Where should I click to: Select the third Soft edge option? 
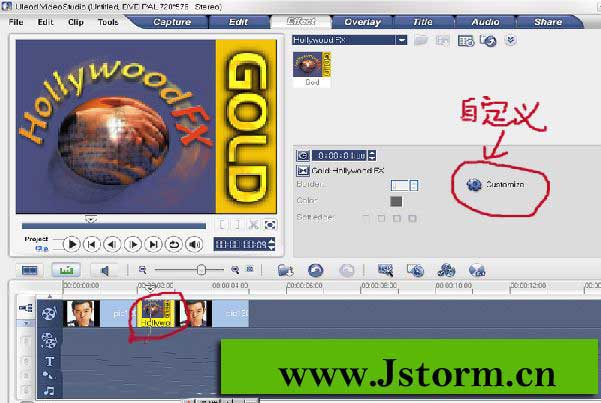(397, 218)
